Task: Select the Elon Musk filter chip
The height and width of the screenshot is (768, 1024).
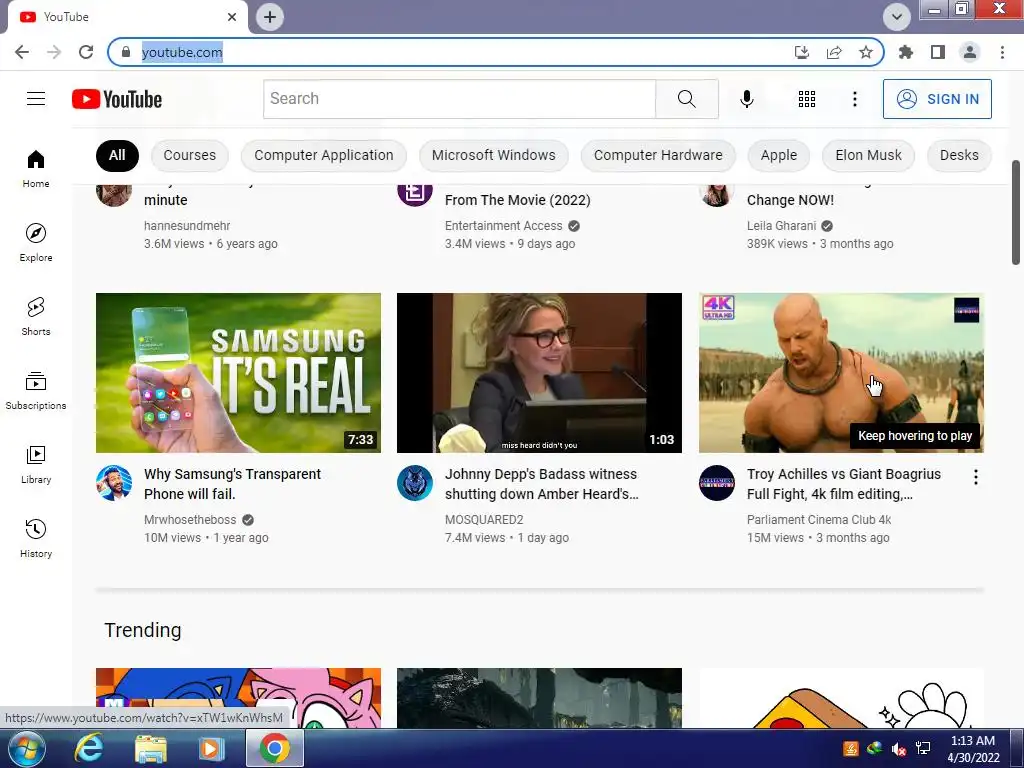Action: (869, 155)
